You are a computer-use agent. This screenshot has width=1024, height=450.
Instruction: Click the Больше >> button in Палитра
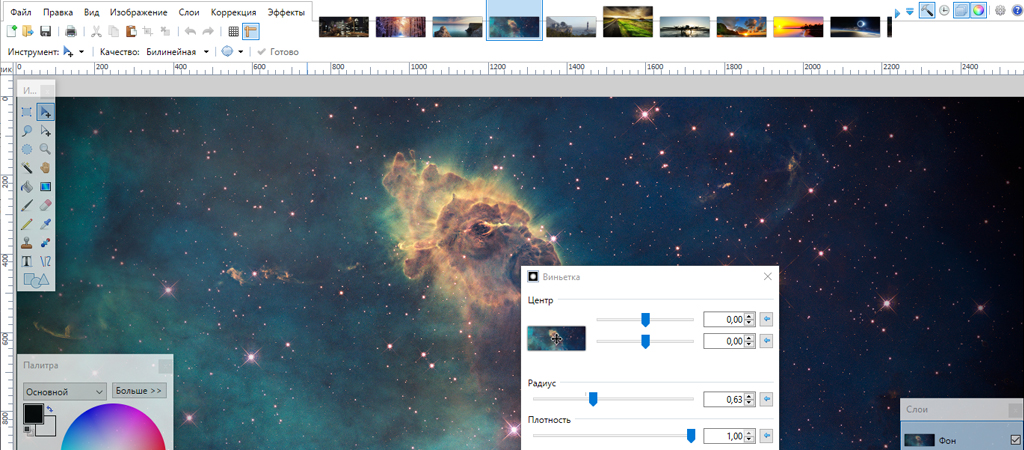tap(138, 391)
